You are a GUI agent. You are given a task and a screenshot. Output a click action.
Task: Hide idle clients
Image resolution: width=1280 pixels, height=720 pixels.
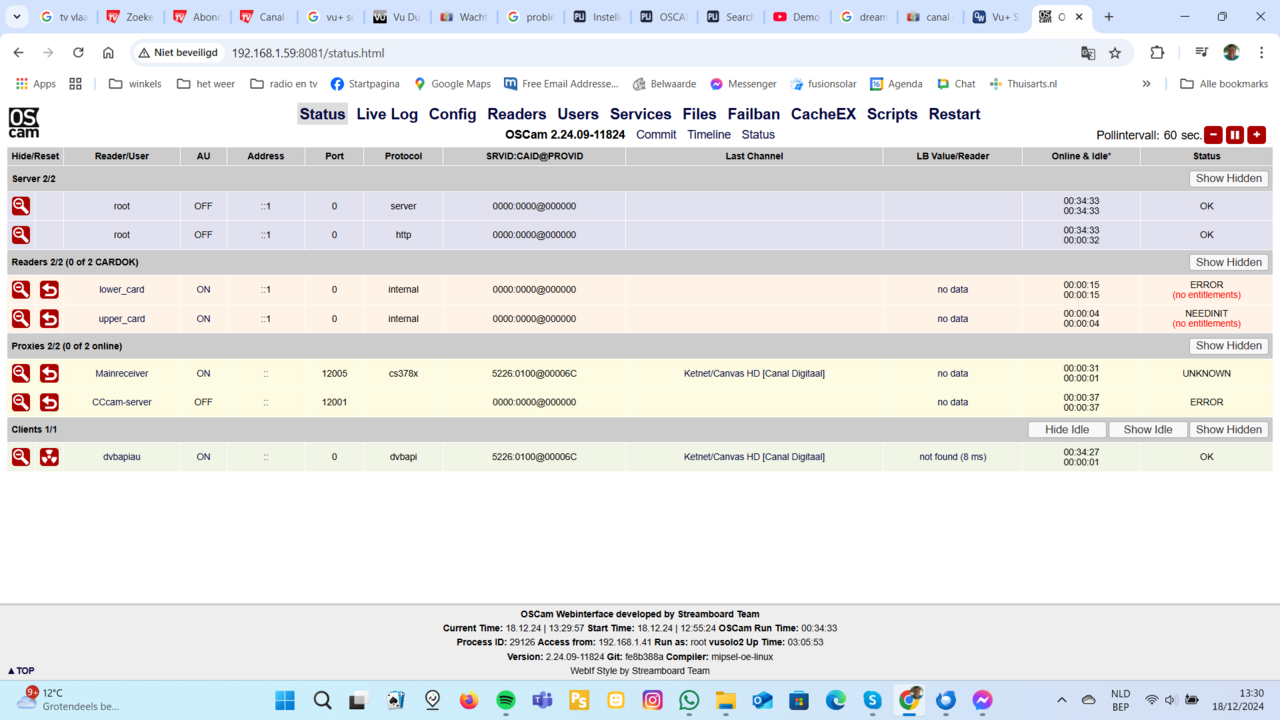[x=1067, y=430]
